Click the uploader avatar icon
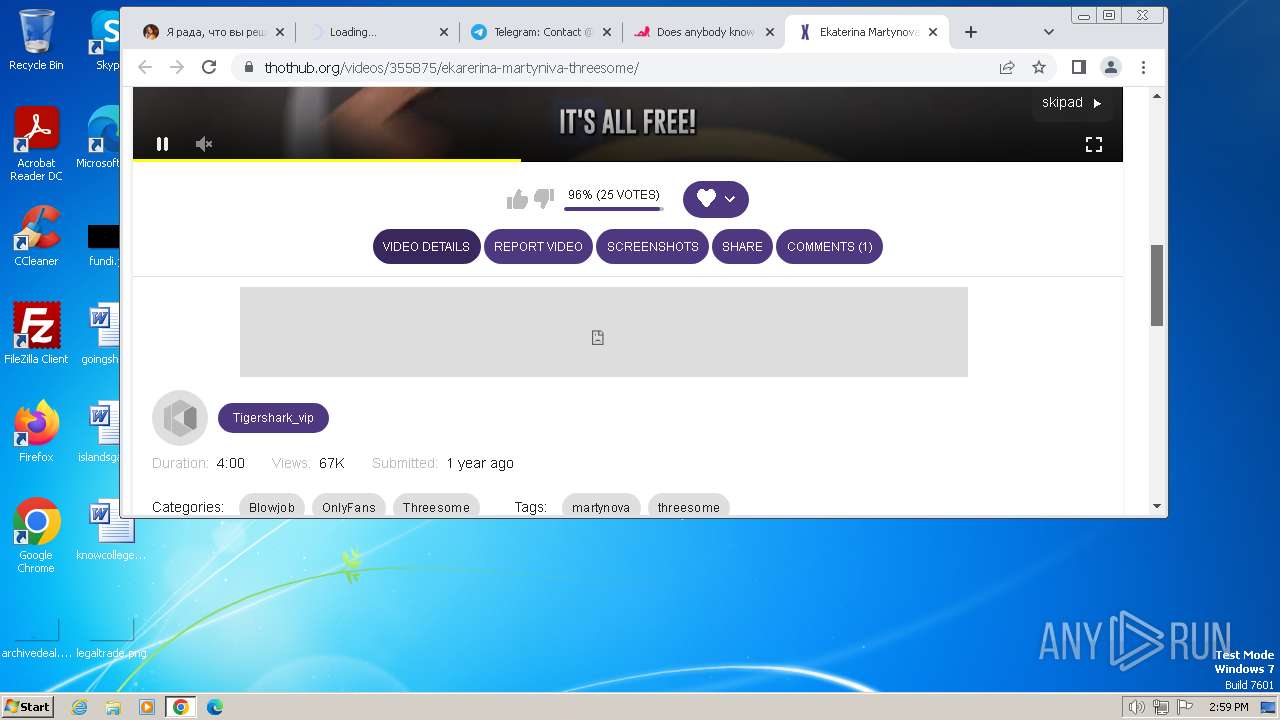 tap(180, 418)
